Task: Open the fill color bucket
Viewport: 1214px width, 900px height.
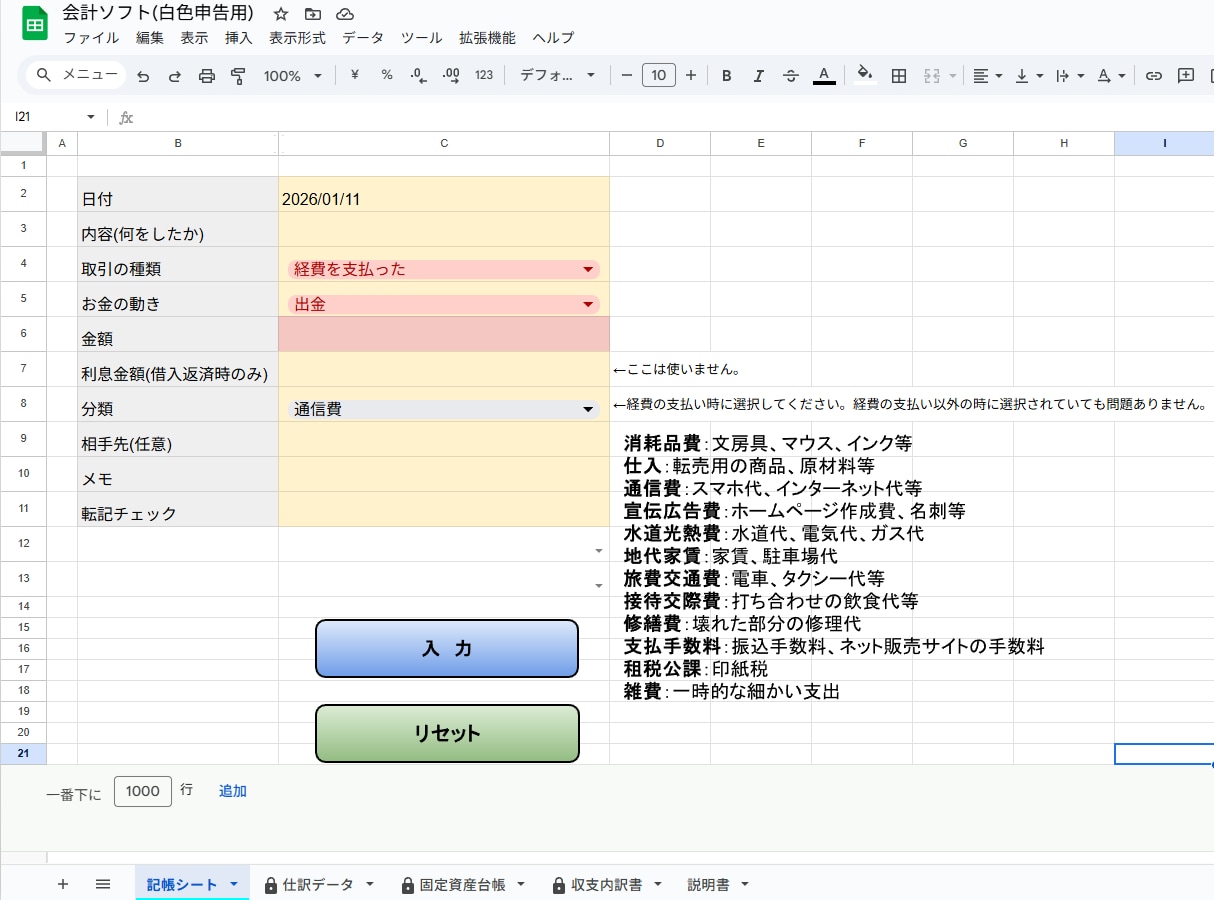Action: (865, 75)
